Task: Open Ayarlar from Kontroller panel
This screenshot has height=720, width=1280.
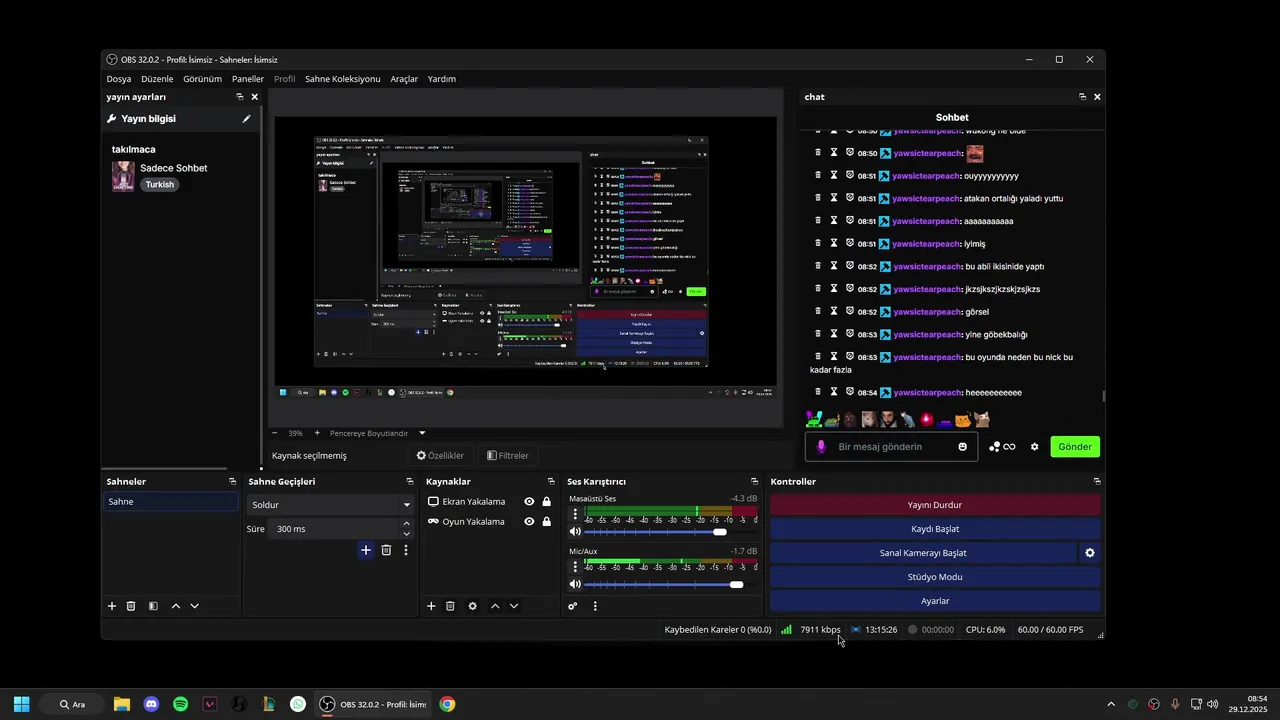Action: 935,601
